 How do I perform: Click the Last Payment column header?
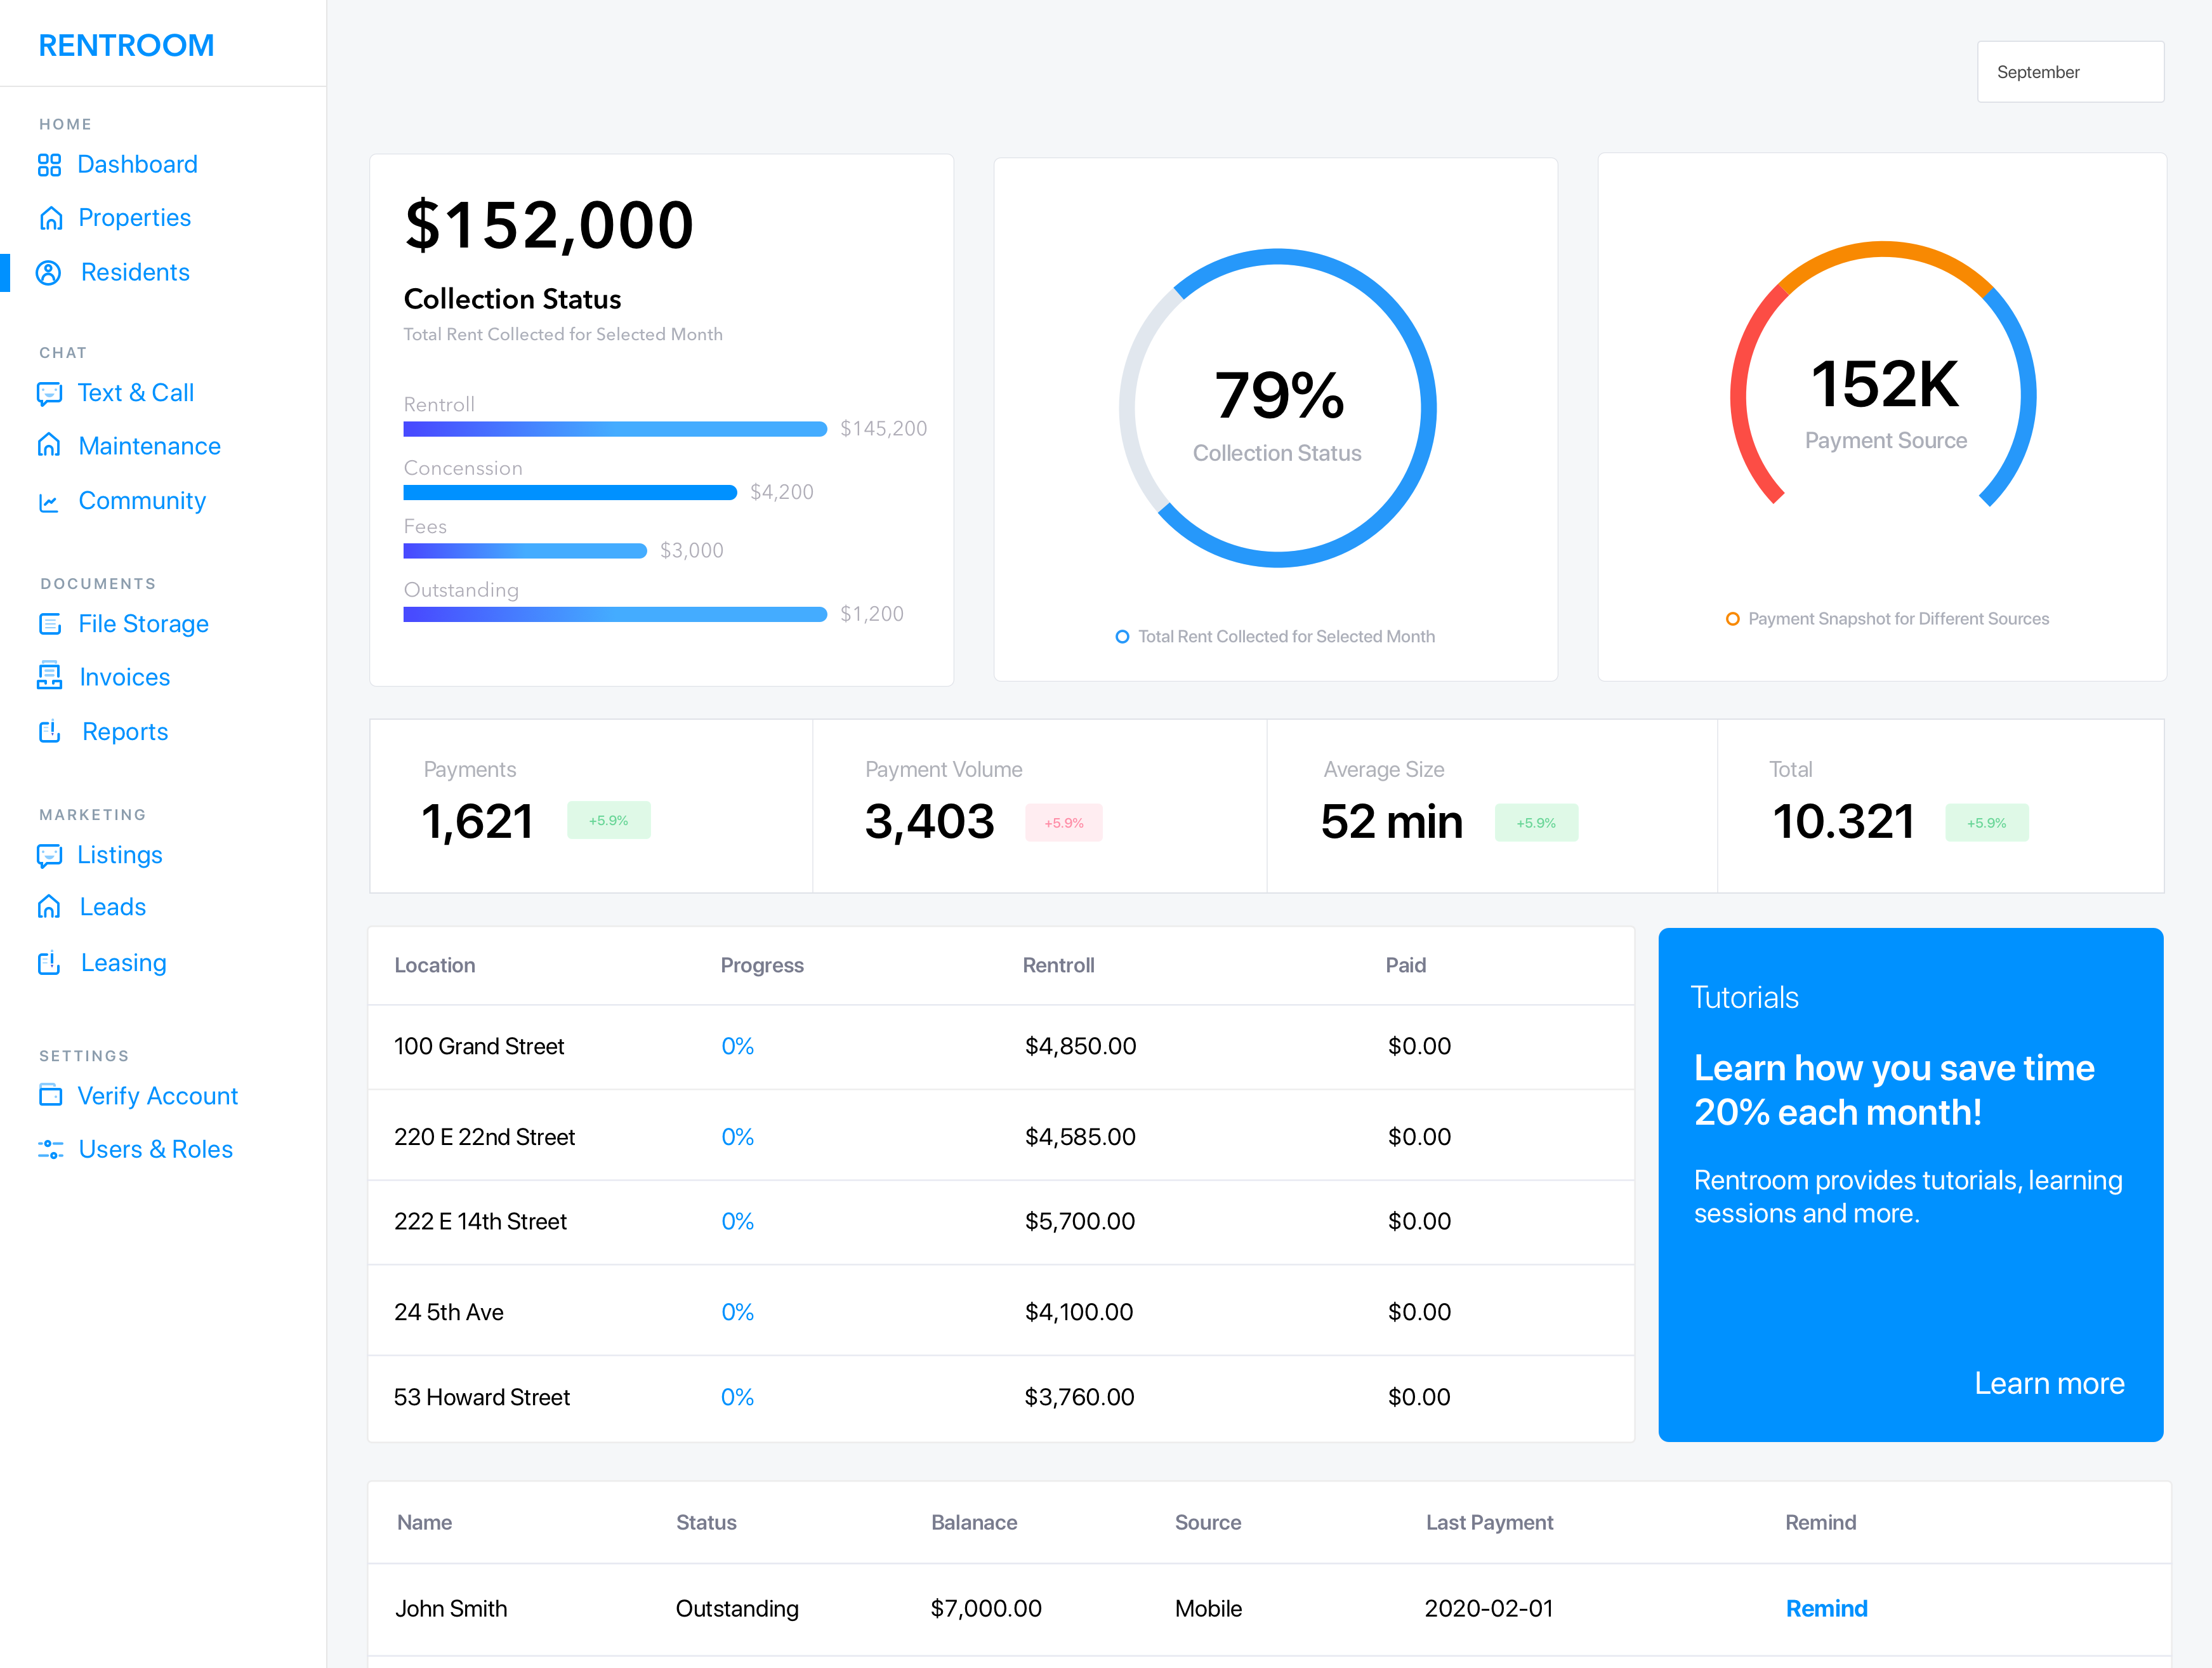coord(1489,1522)
